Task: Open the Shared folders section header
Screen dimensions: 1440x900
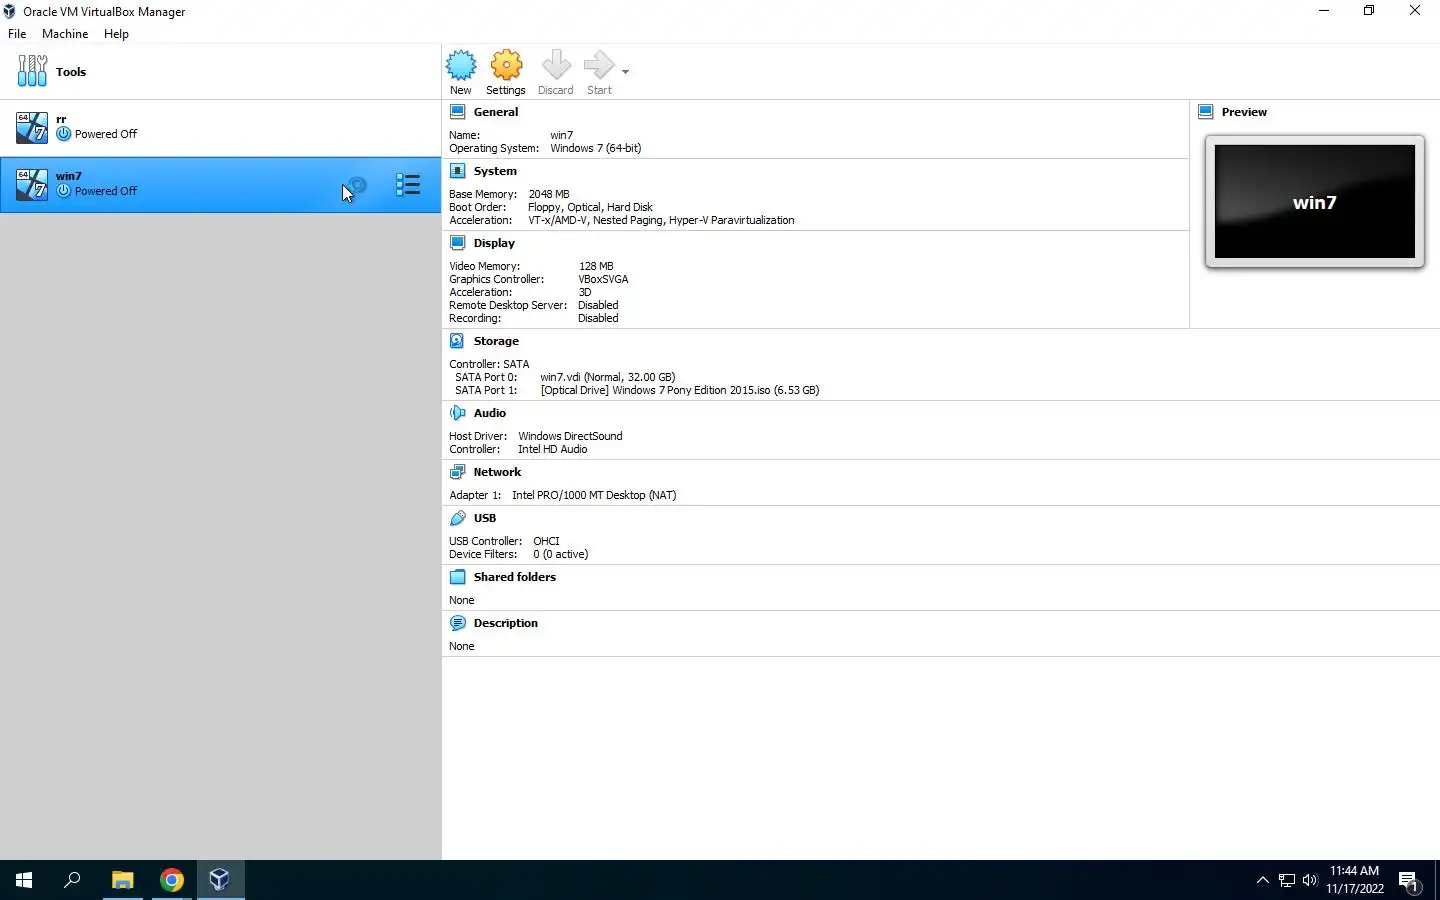Action: pyautogui.click(x=515, y=577)
